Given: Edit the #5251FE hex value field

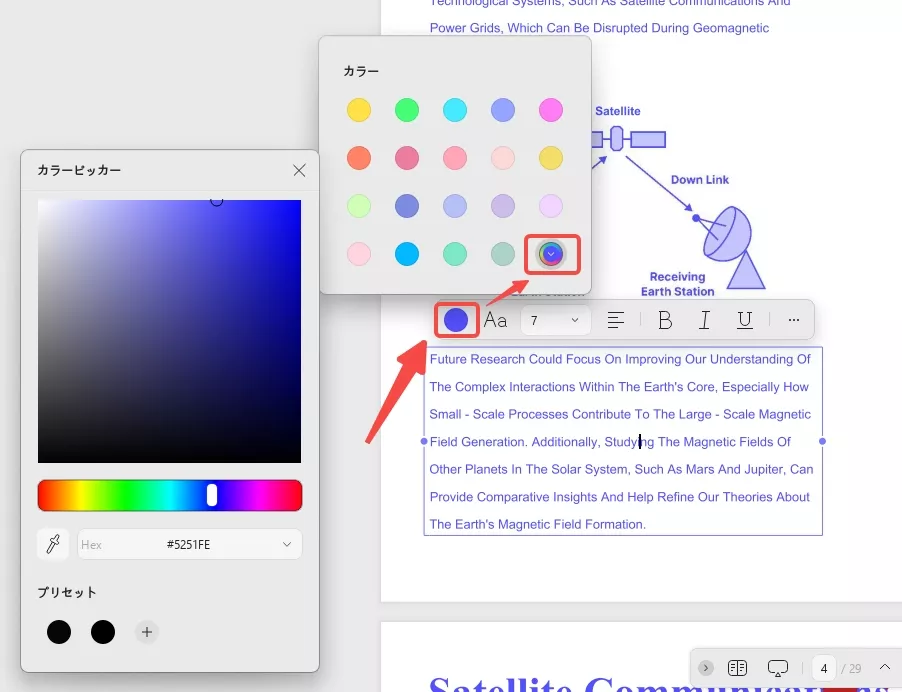Looking at the screenshot, I should point(188,544).
